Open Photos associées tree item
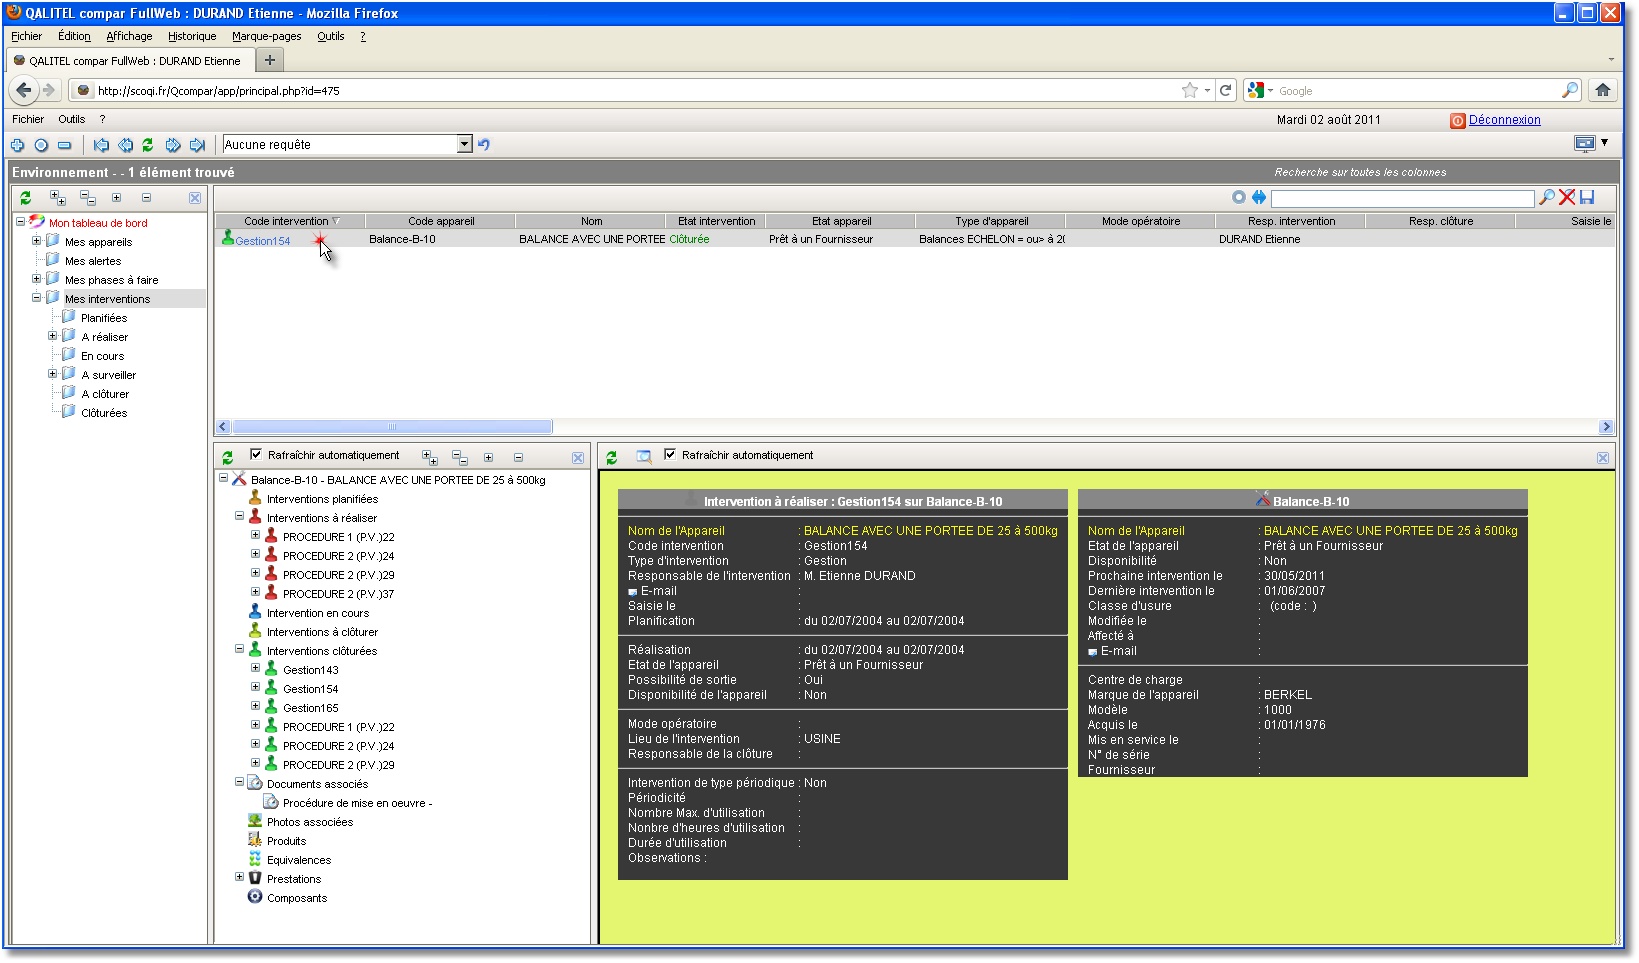Viewport: 1639px width, 963px height. [x=310, y=822]
